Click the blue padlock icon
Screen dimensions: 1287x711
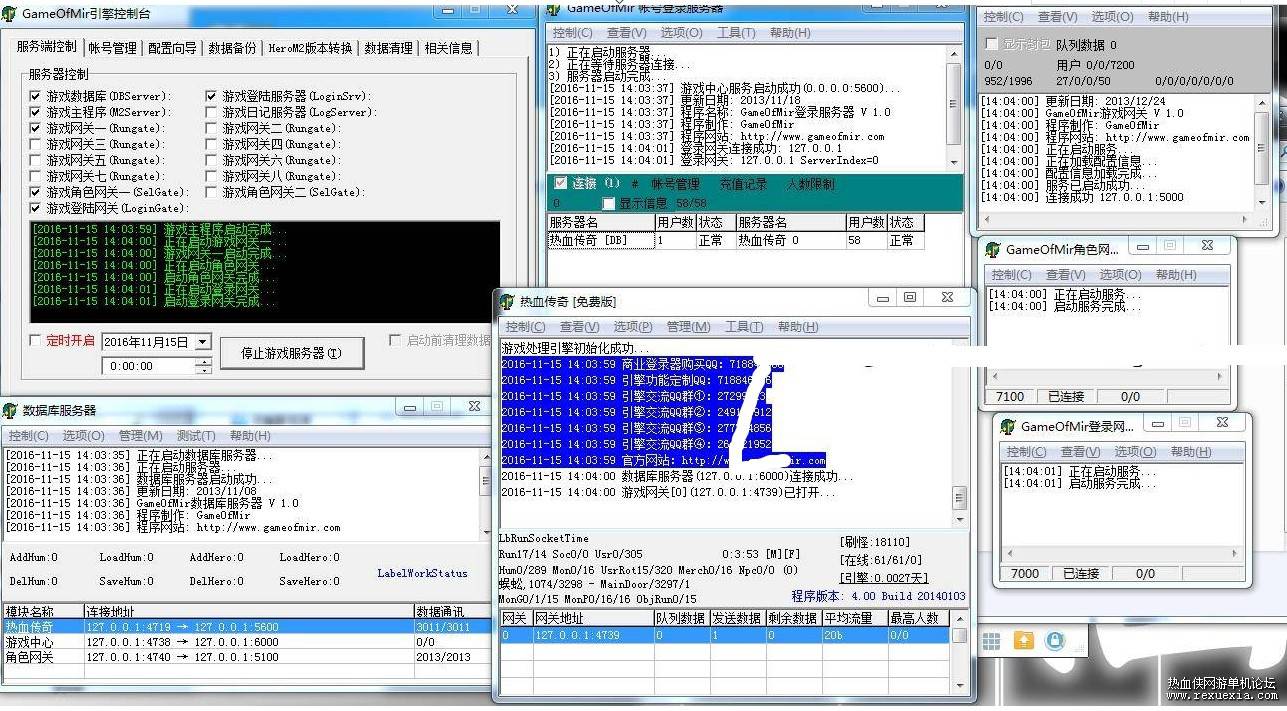(x=1055, y=641)
